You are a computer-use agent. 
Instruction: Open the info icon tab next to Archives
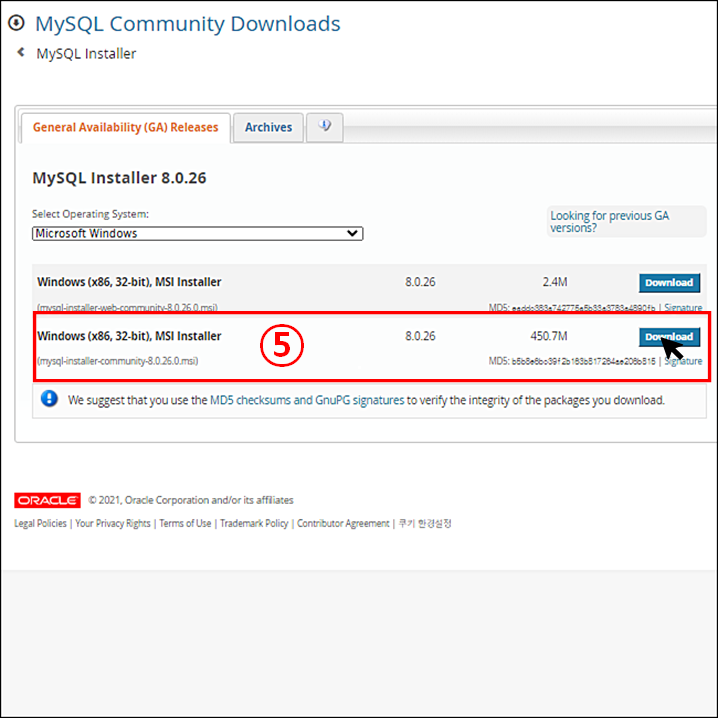coord(325,127)
